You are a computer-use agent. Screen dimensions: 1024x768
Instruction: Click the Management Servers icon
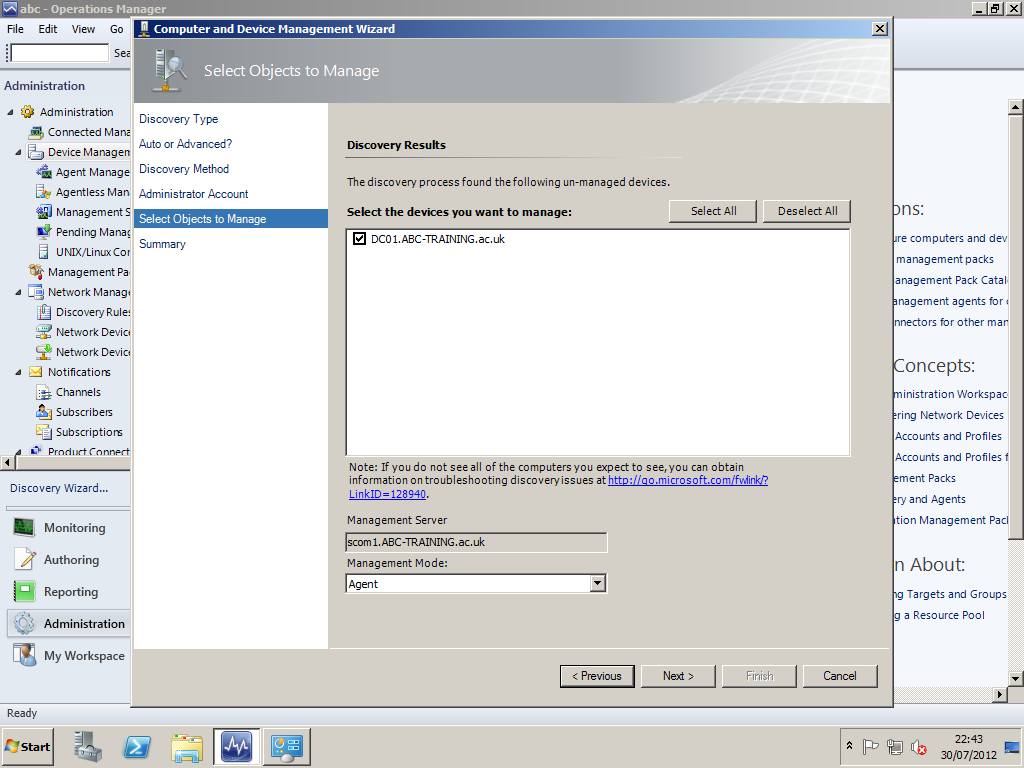click(44, 212)
